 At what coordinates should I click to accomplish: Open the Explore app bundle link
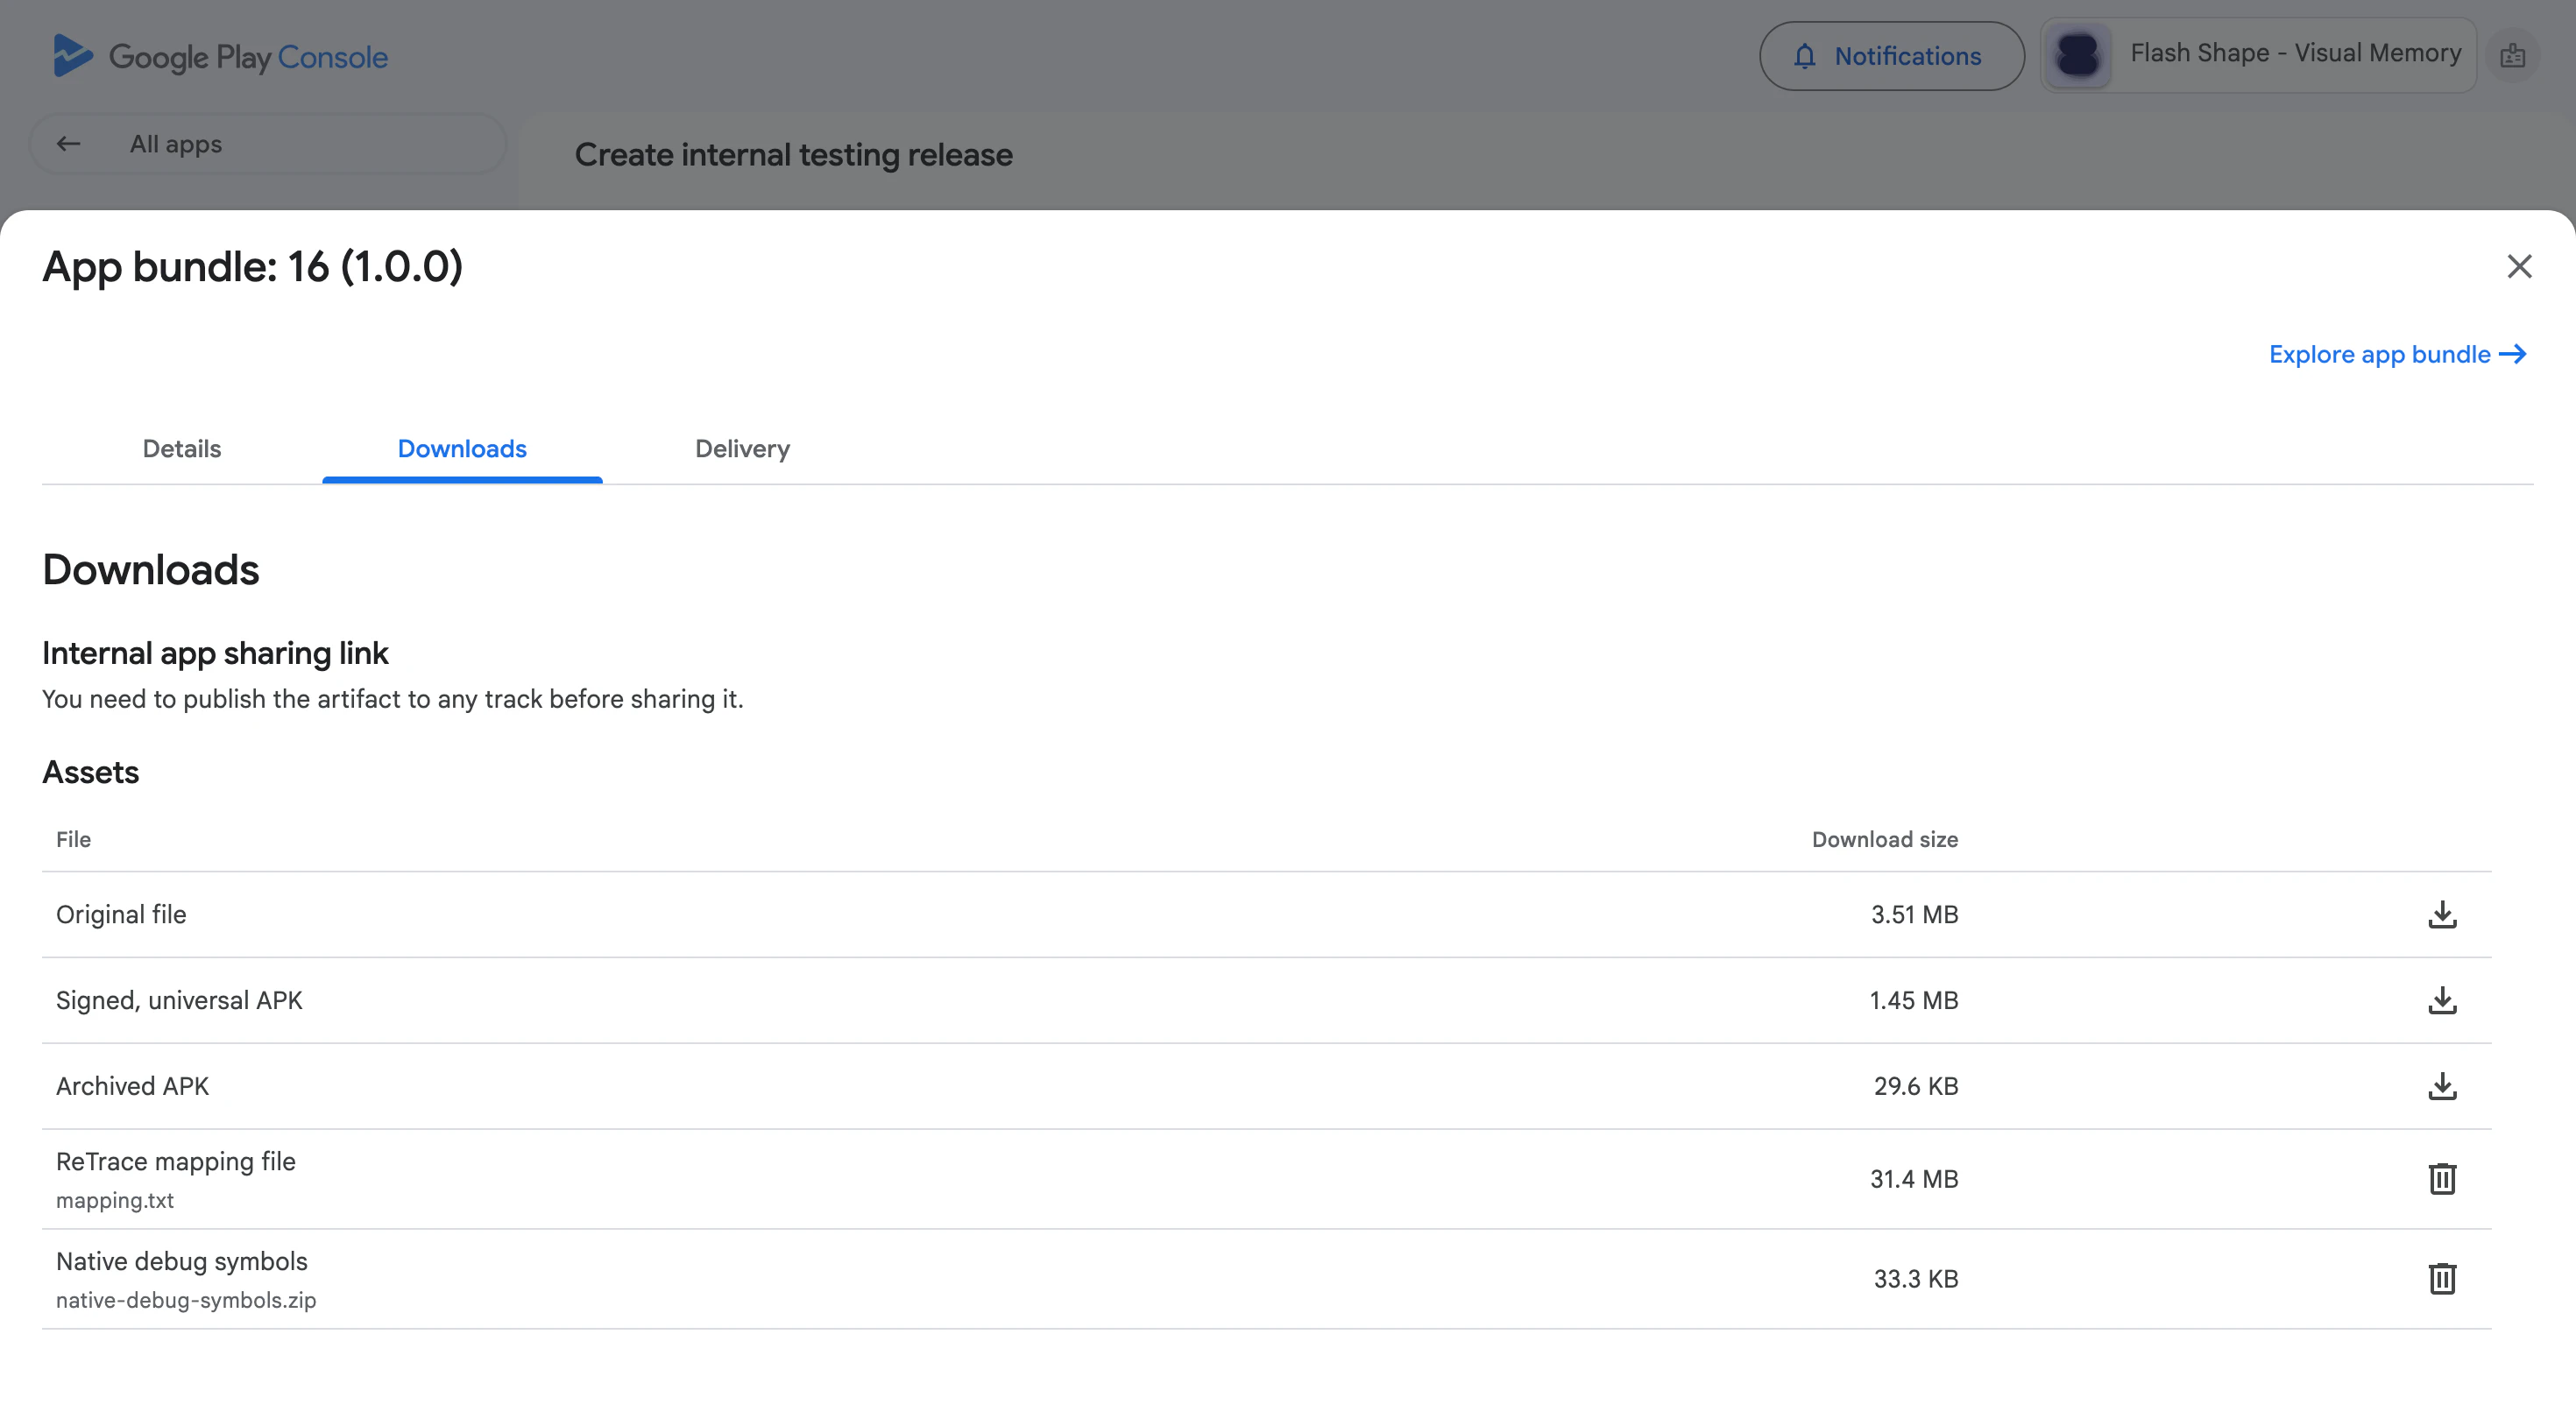[2397, 354]
